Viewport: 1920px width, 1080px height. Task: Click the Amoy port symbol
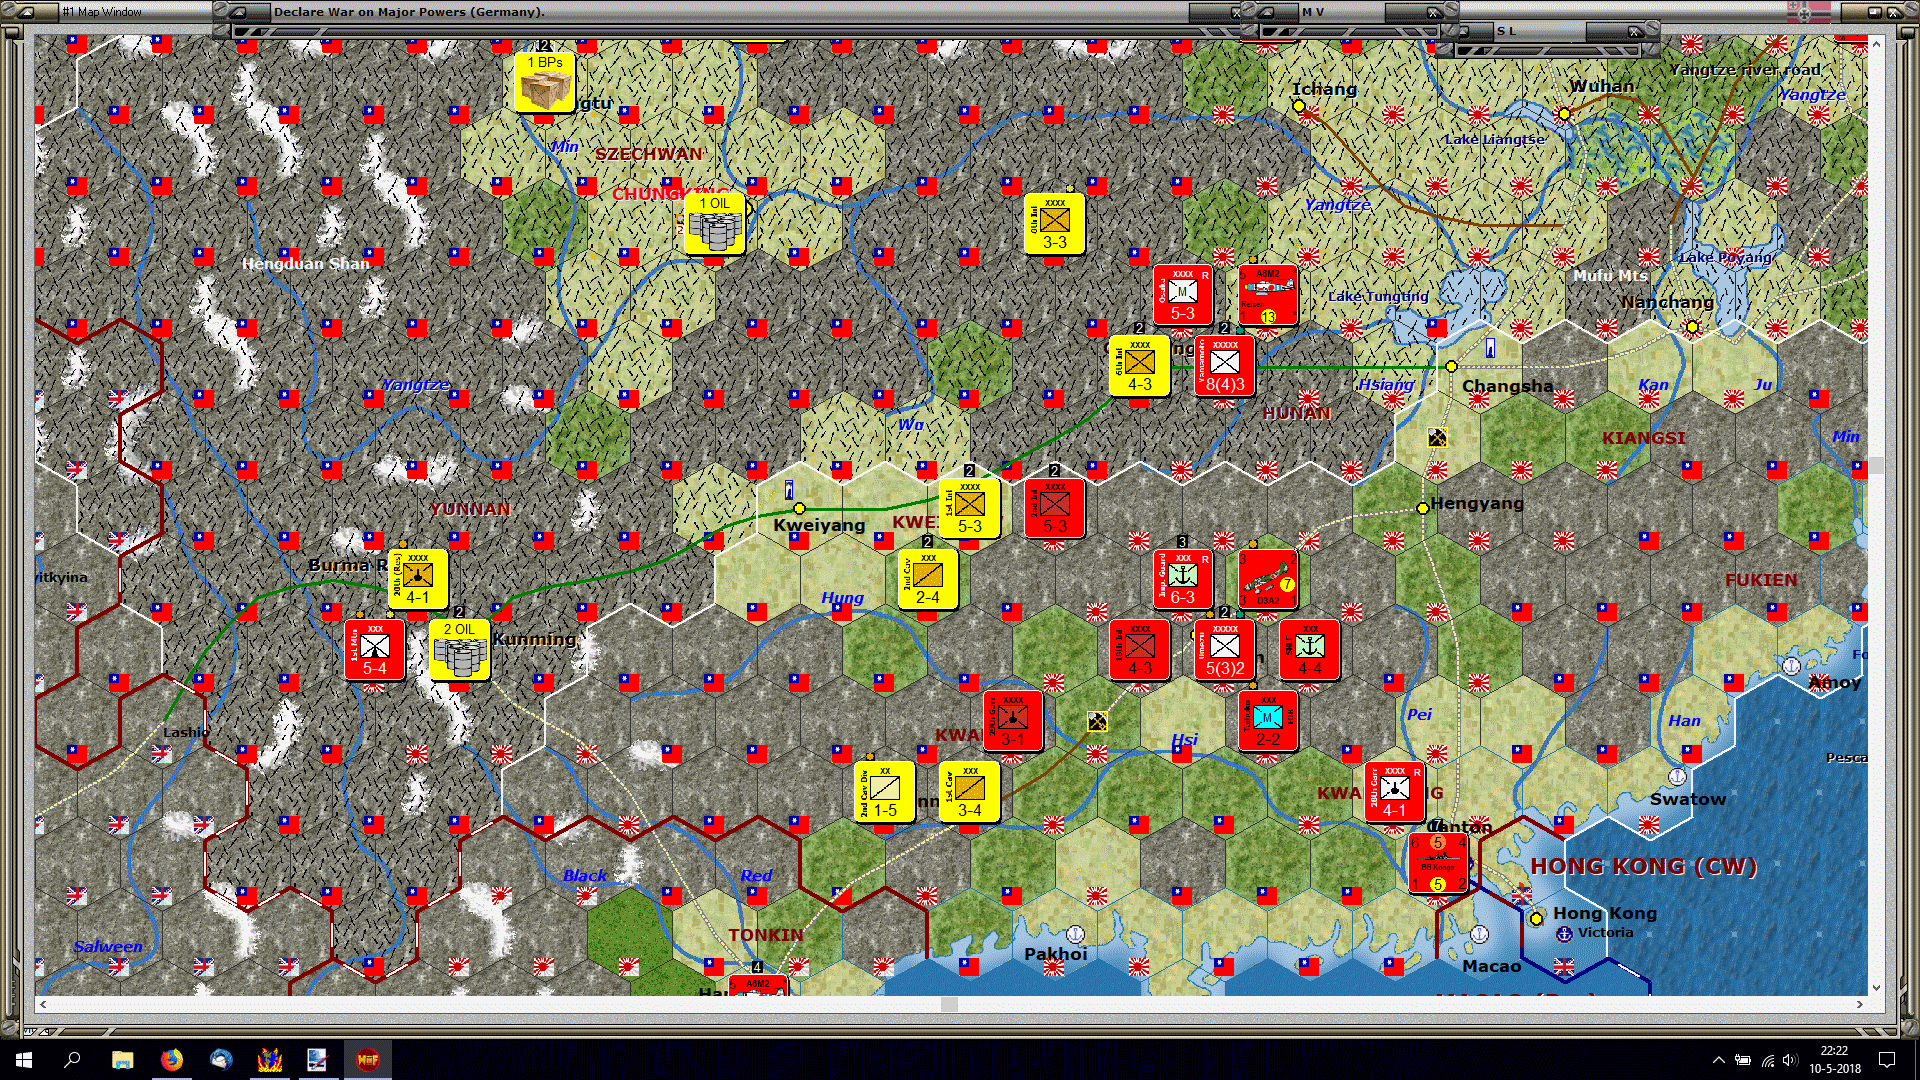point(1791,665)
